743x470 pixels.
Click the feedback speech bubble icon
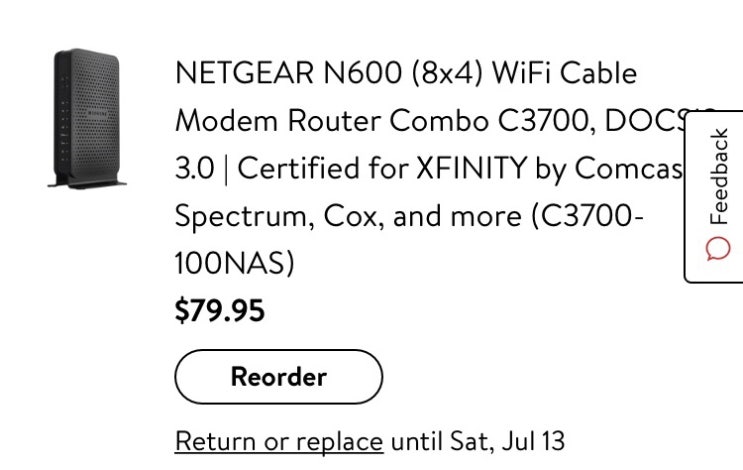tap(718, 248)
